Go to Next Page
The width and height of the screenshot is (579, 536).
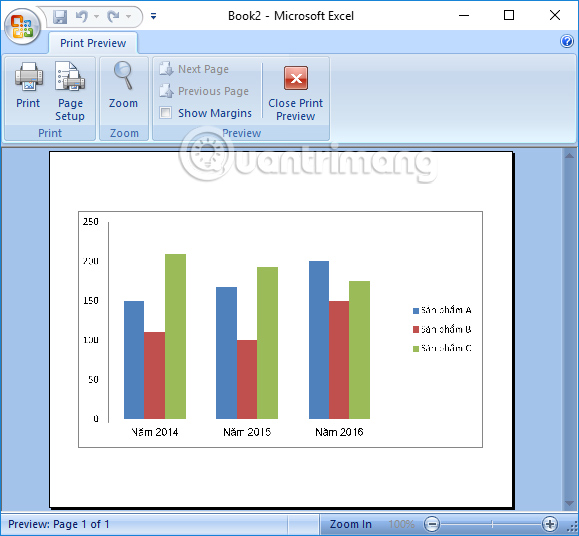194,69
